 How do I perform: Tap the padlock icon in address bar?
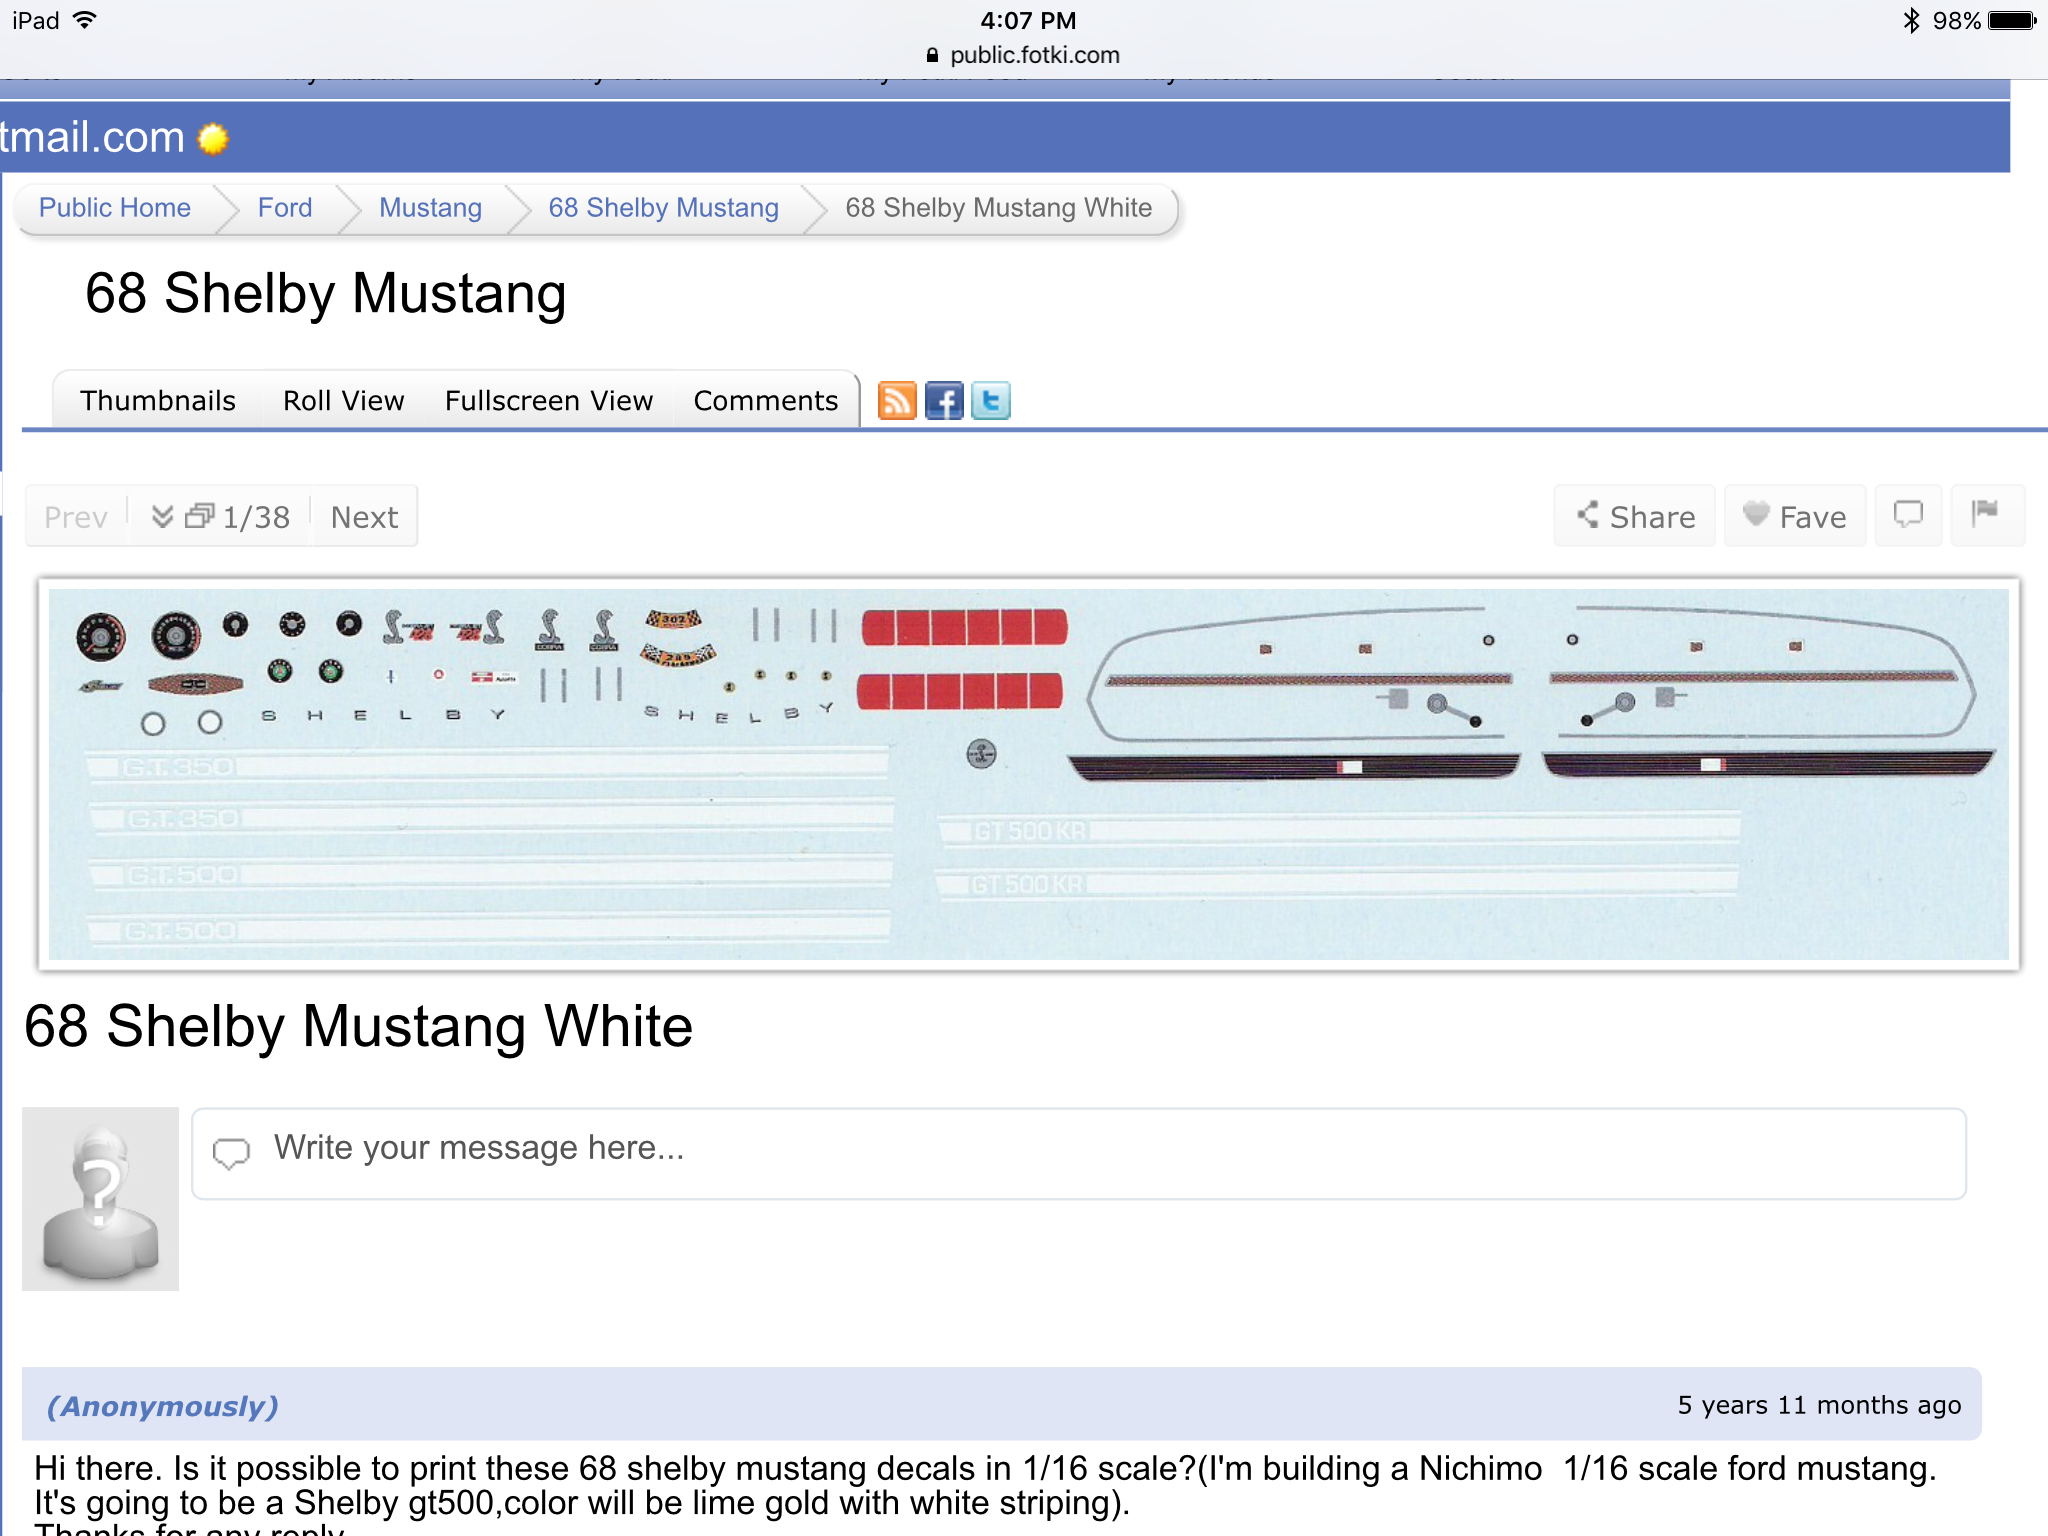(x=932, y=55)
